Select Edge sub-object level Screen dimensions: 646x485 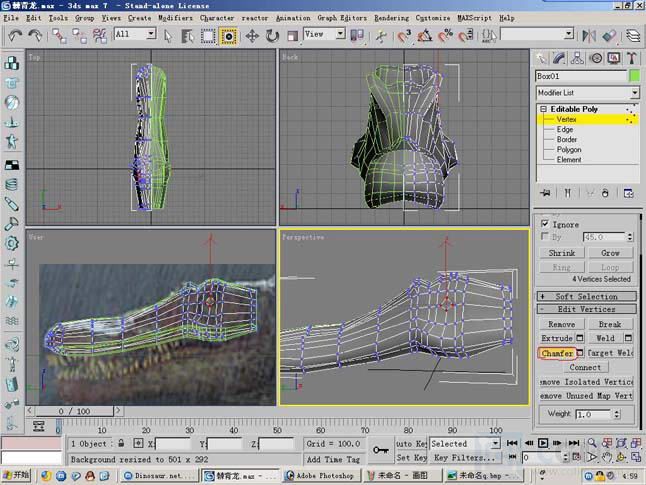564,129
